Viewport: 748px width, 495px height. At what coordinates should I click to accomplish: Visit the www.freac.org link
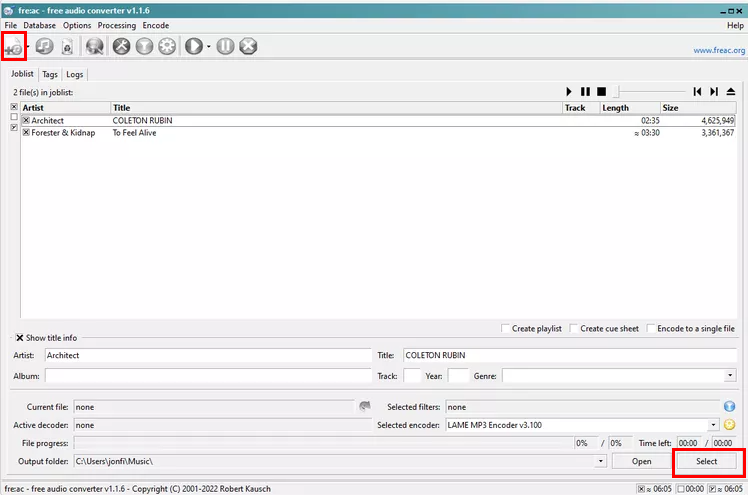click(x=719, y=50)
